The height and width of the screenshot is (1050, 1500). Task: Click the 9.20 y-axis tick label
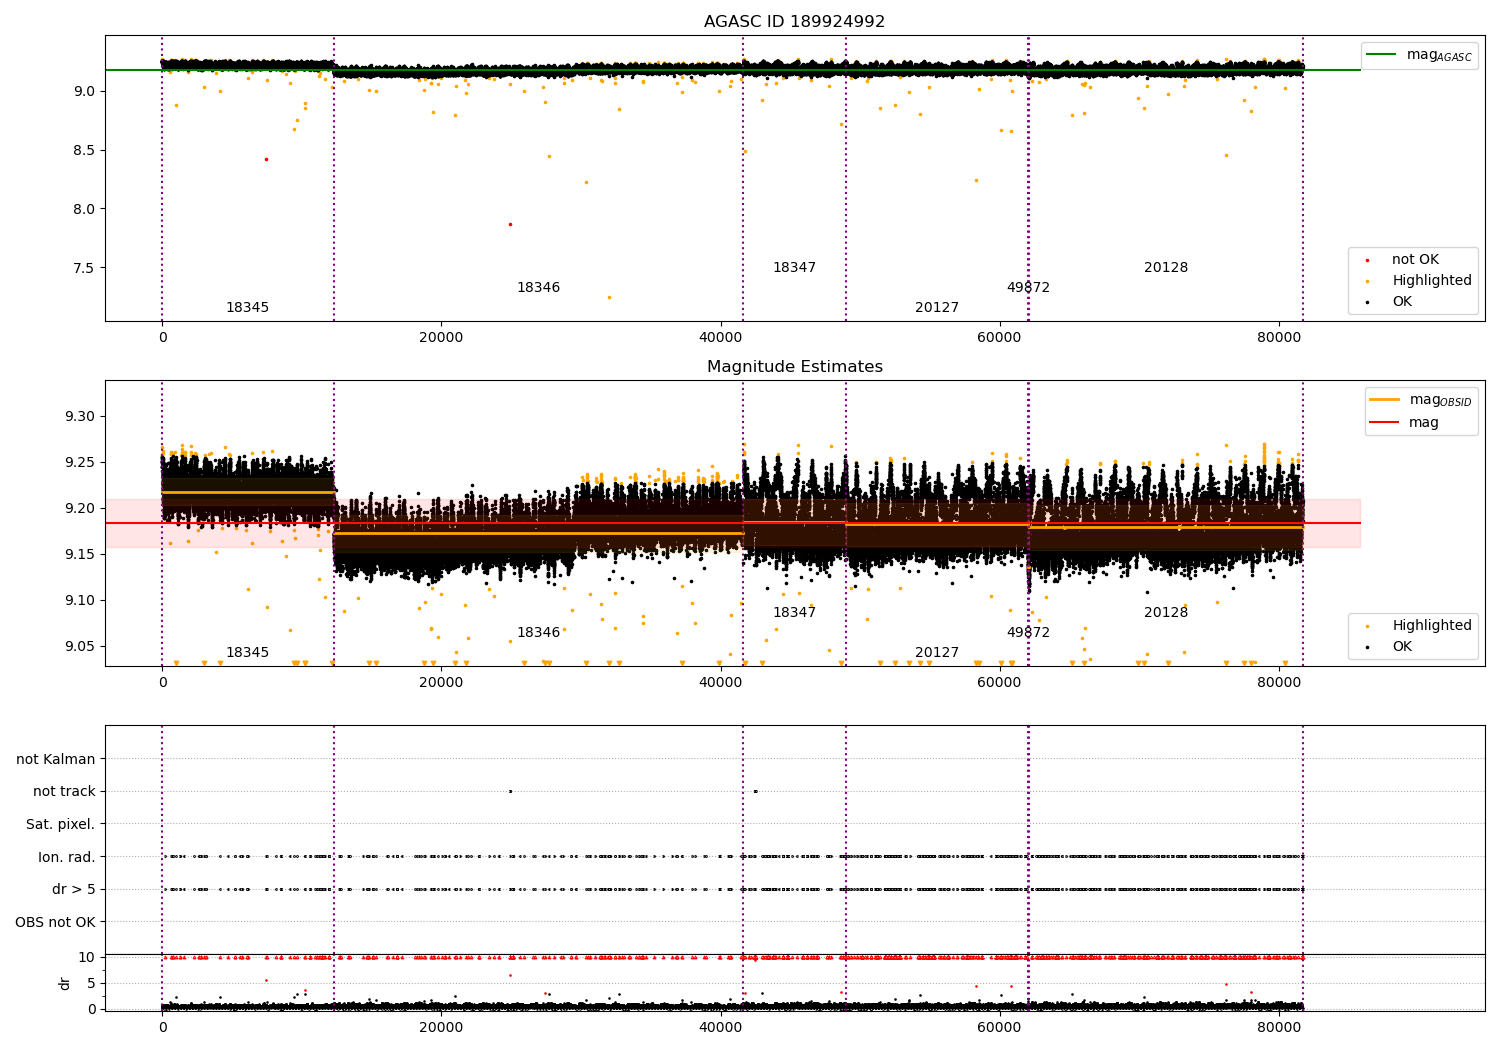80,509
